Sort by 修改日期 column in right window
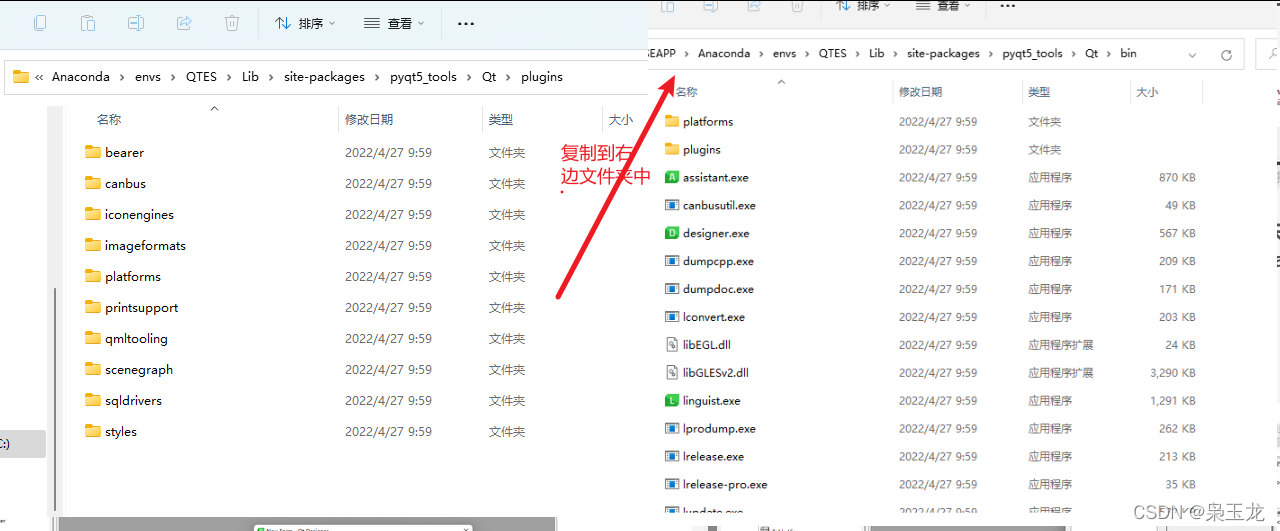The image size is (1280, 531). click(x=921, y=92)
